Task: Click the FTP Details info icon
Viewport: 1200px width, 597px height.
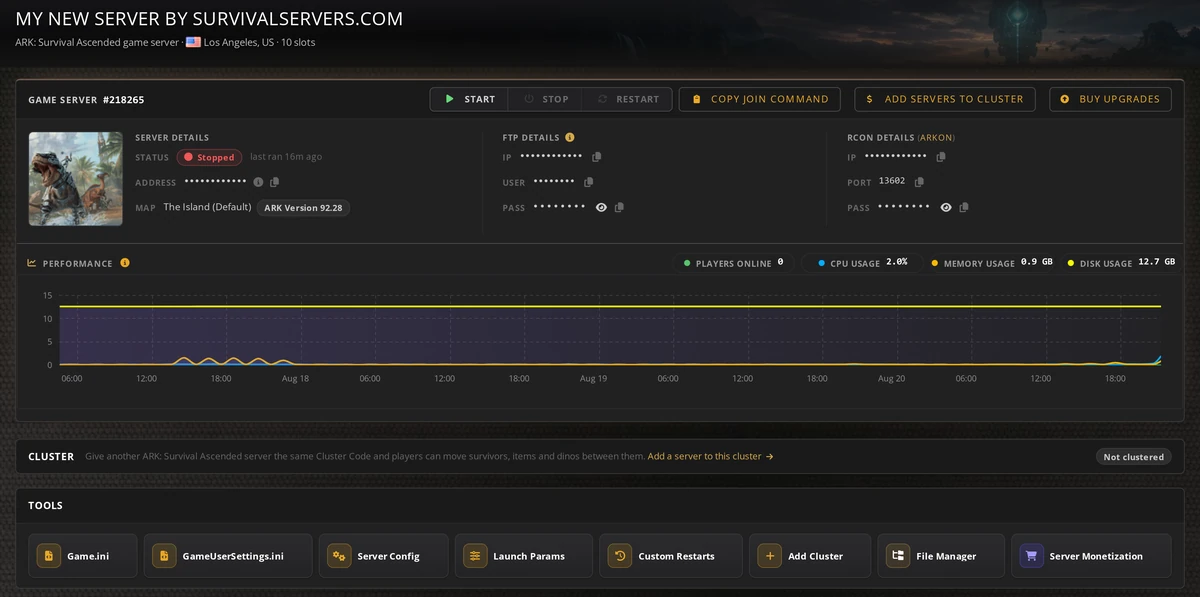Action: [570, 137]
